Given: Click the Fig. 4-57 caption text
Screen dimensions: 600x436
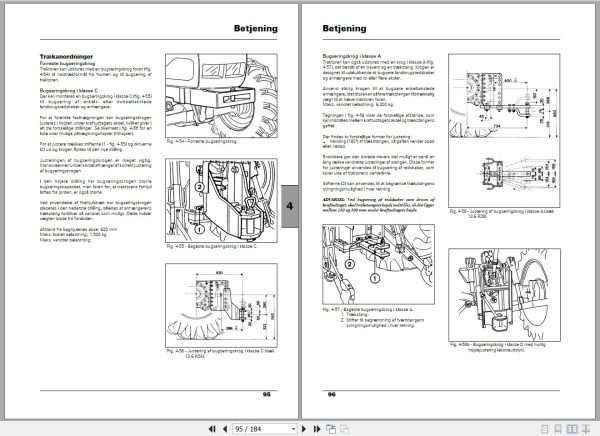Looking at the screenshot, I should click(369, 309).
